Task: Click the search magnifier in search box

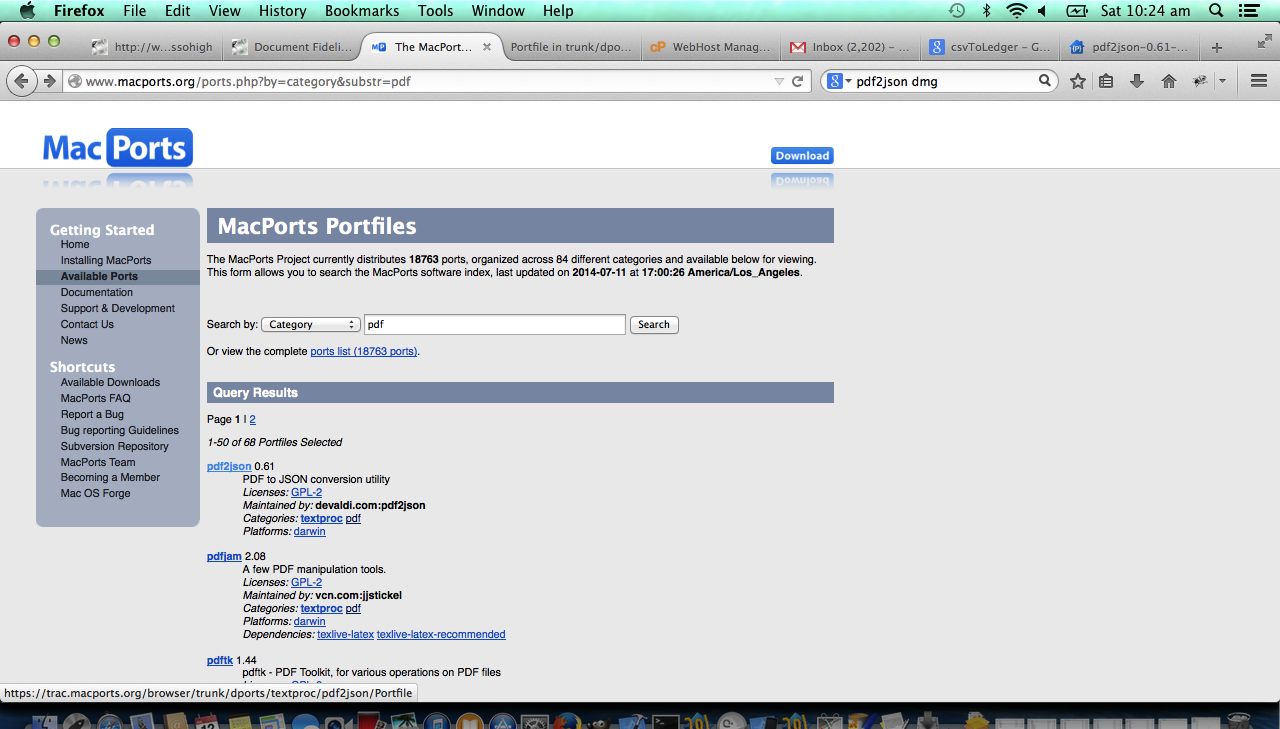Action: (1045, 81)
